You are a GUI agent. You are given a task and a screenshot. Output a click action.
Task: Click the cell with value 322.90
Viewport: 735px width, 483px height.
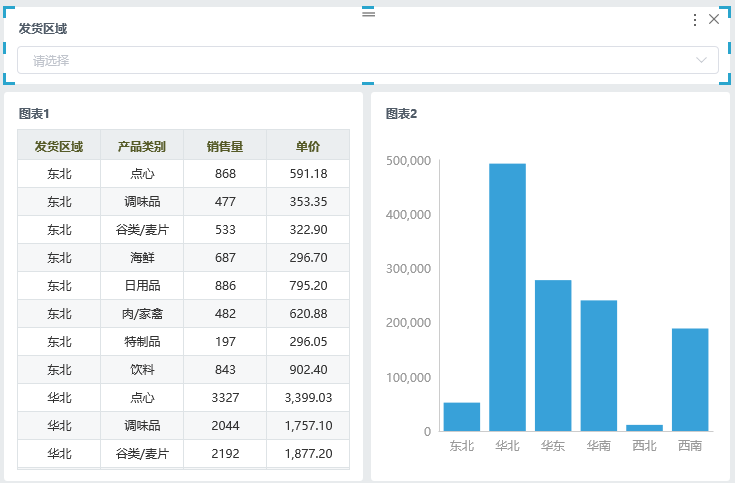(308, 230)
